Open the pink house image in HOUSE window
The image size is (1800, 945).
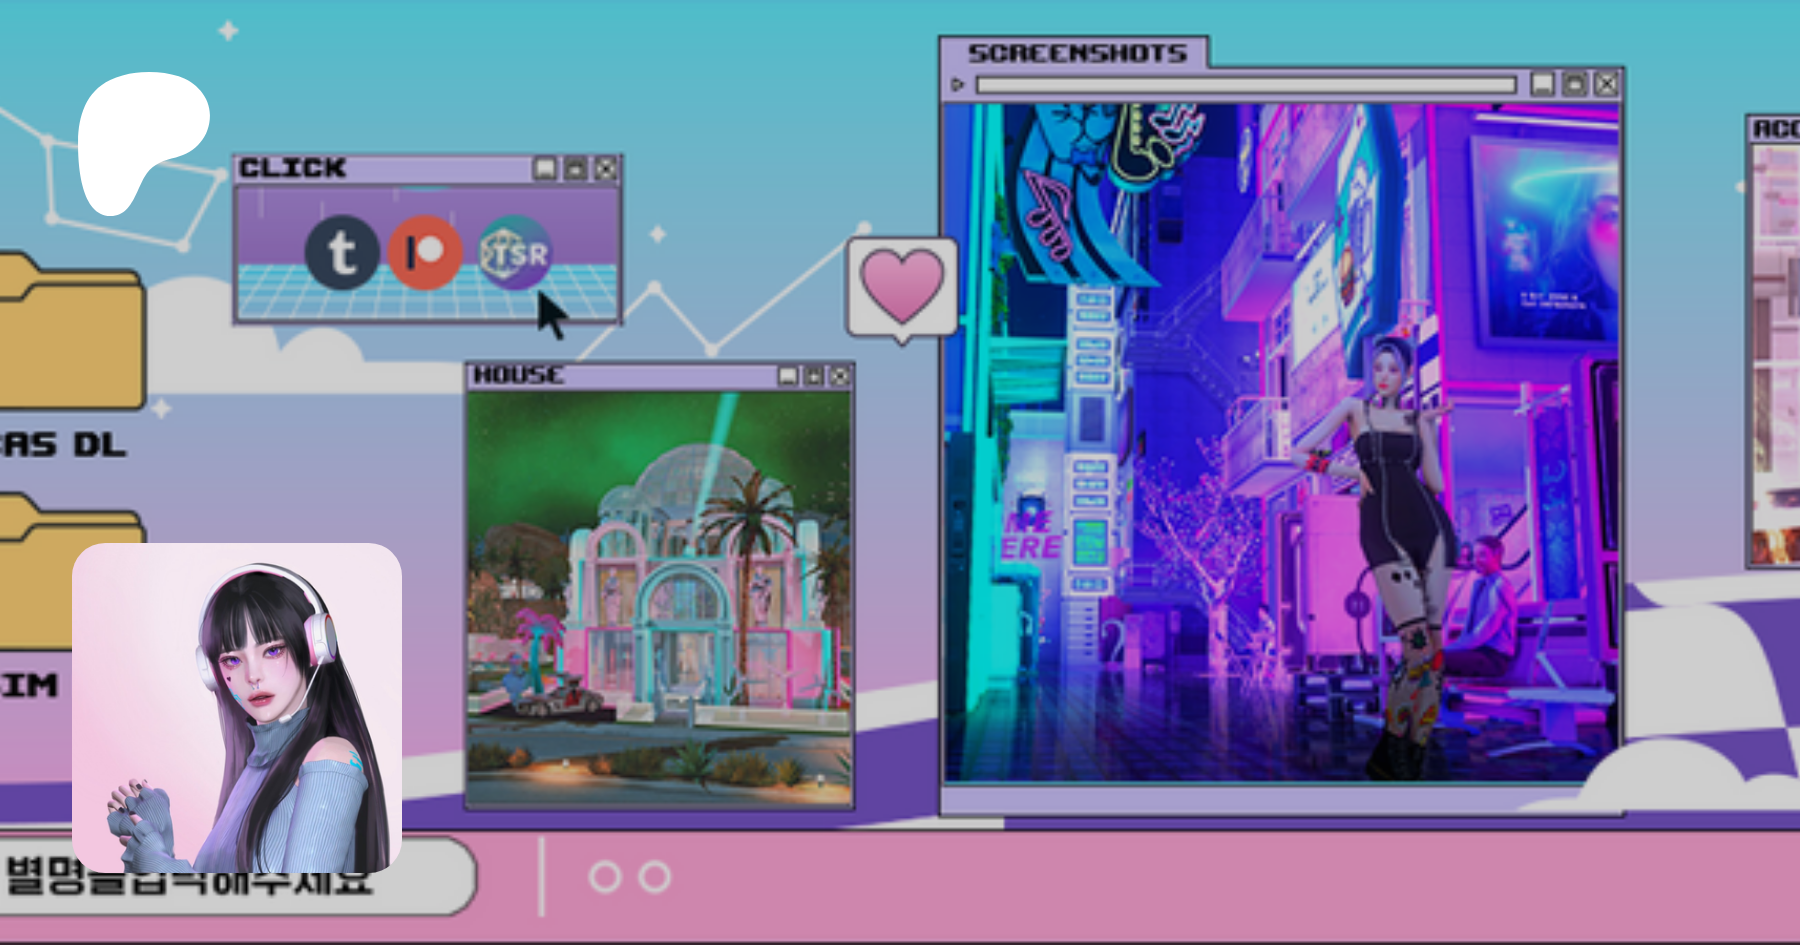click(659, 598)
